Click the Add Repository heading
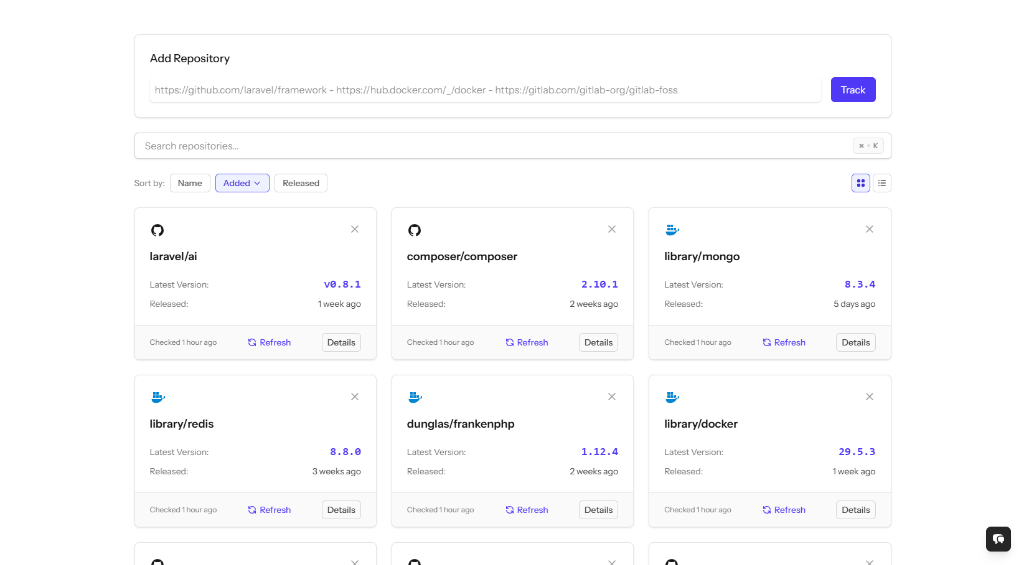Screen dimensions: 1024x565 (189, 58)
